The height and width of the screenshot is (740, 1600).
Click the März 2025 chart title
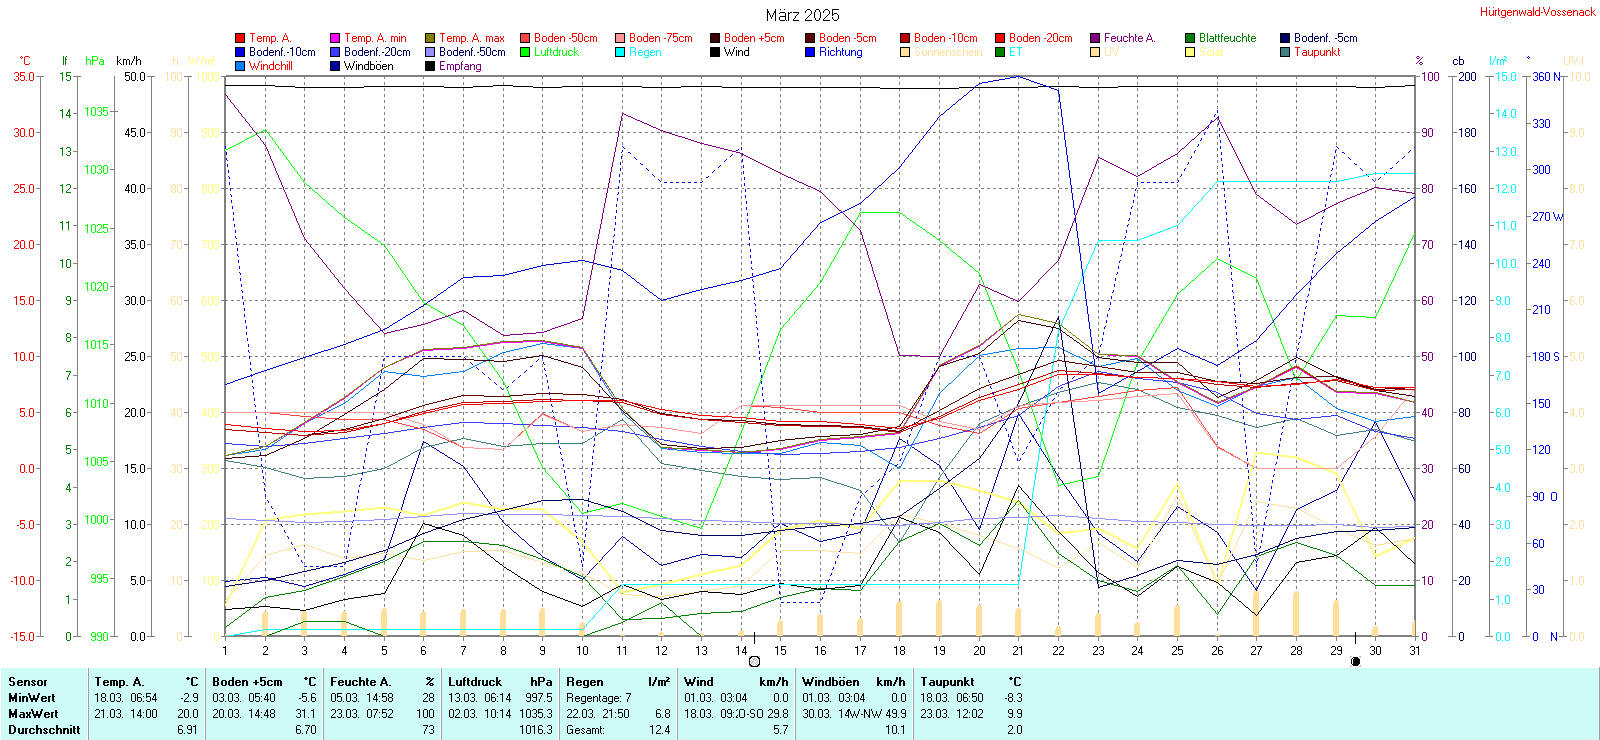802,15
